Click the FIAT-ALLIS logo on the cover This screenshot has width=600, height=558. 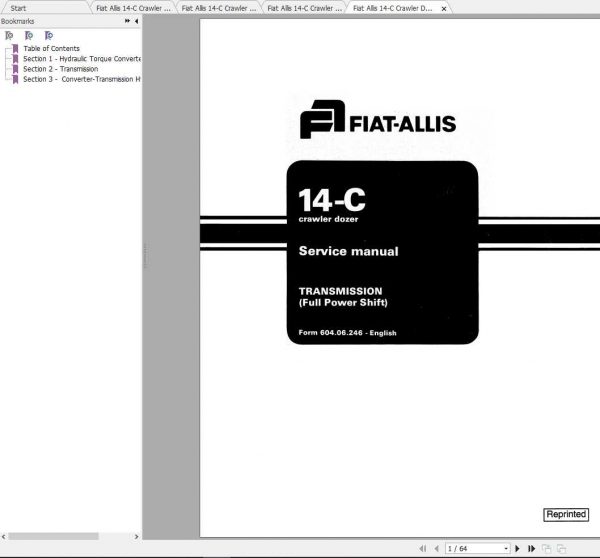click(x=378, y=119)
